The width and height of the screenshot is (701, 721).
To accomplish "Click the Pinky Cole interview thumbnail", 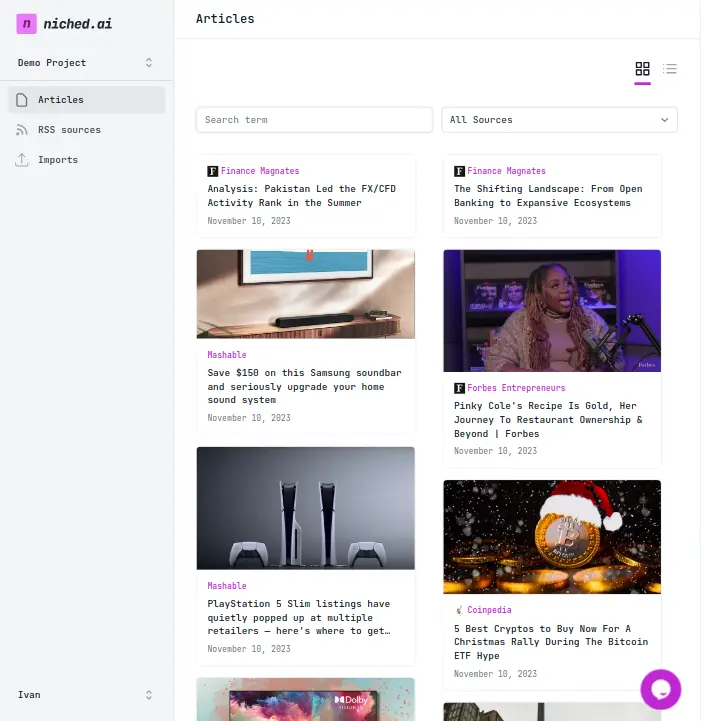I will pos(552,311).
